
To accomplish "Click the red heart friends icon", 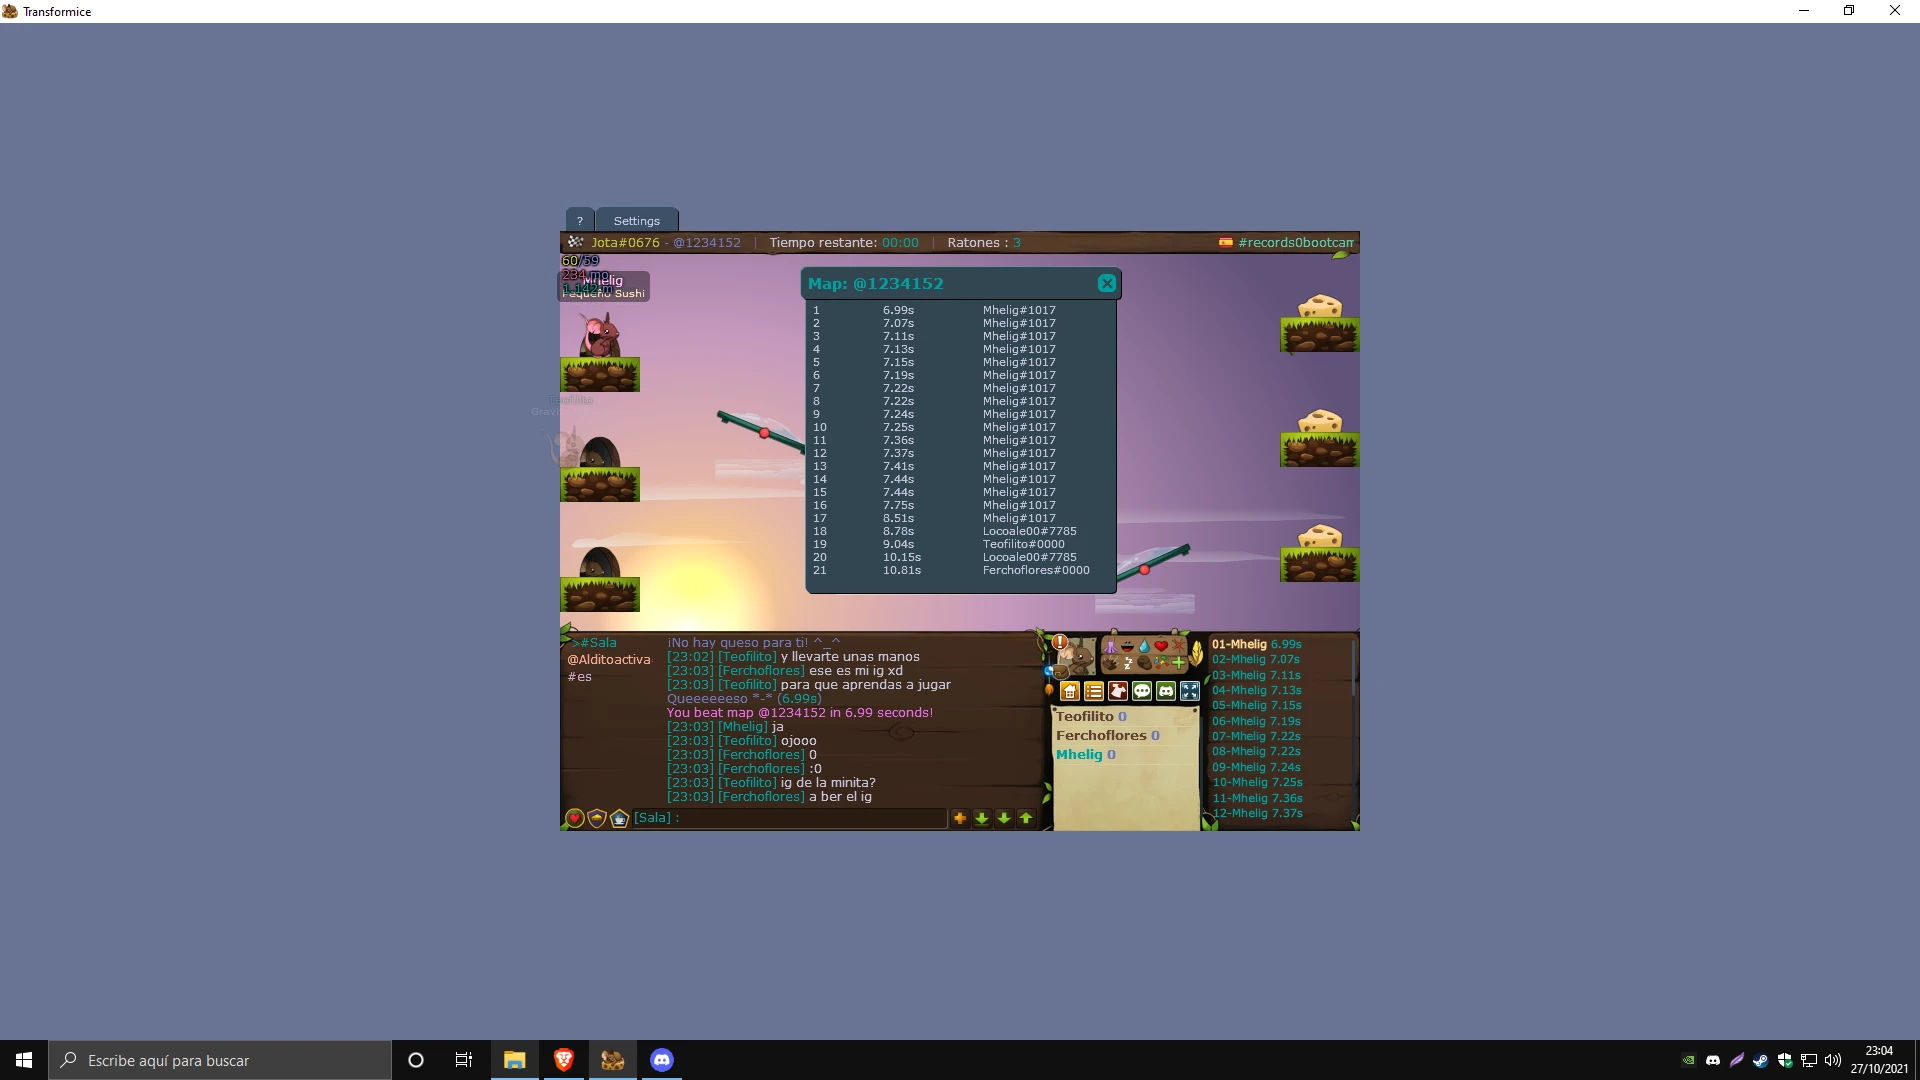I will point(575,819).
